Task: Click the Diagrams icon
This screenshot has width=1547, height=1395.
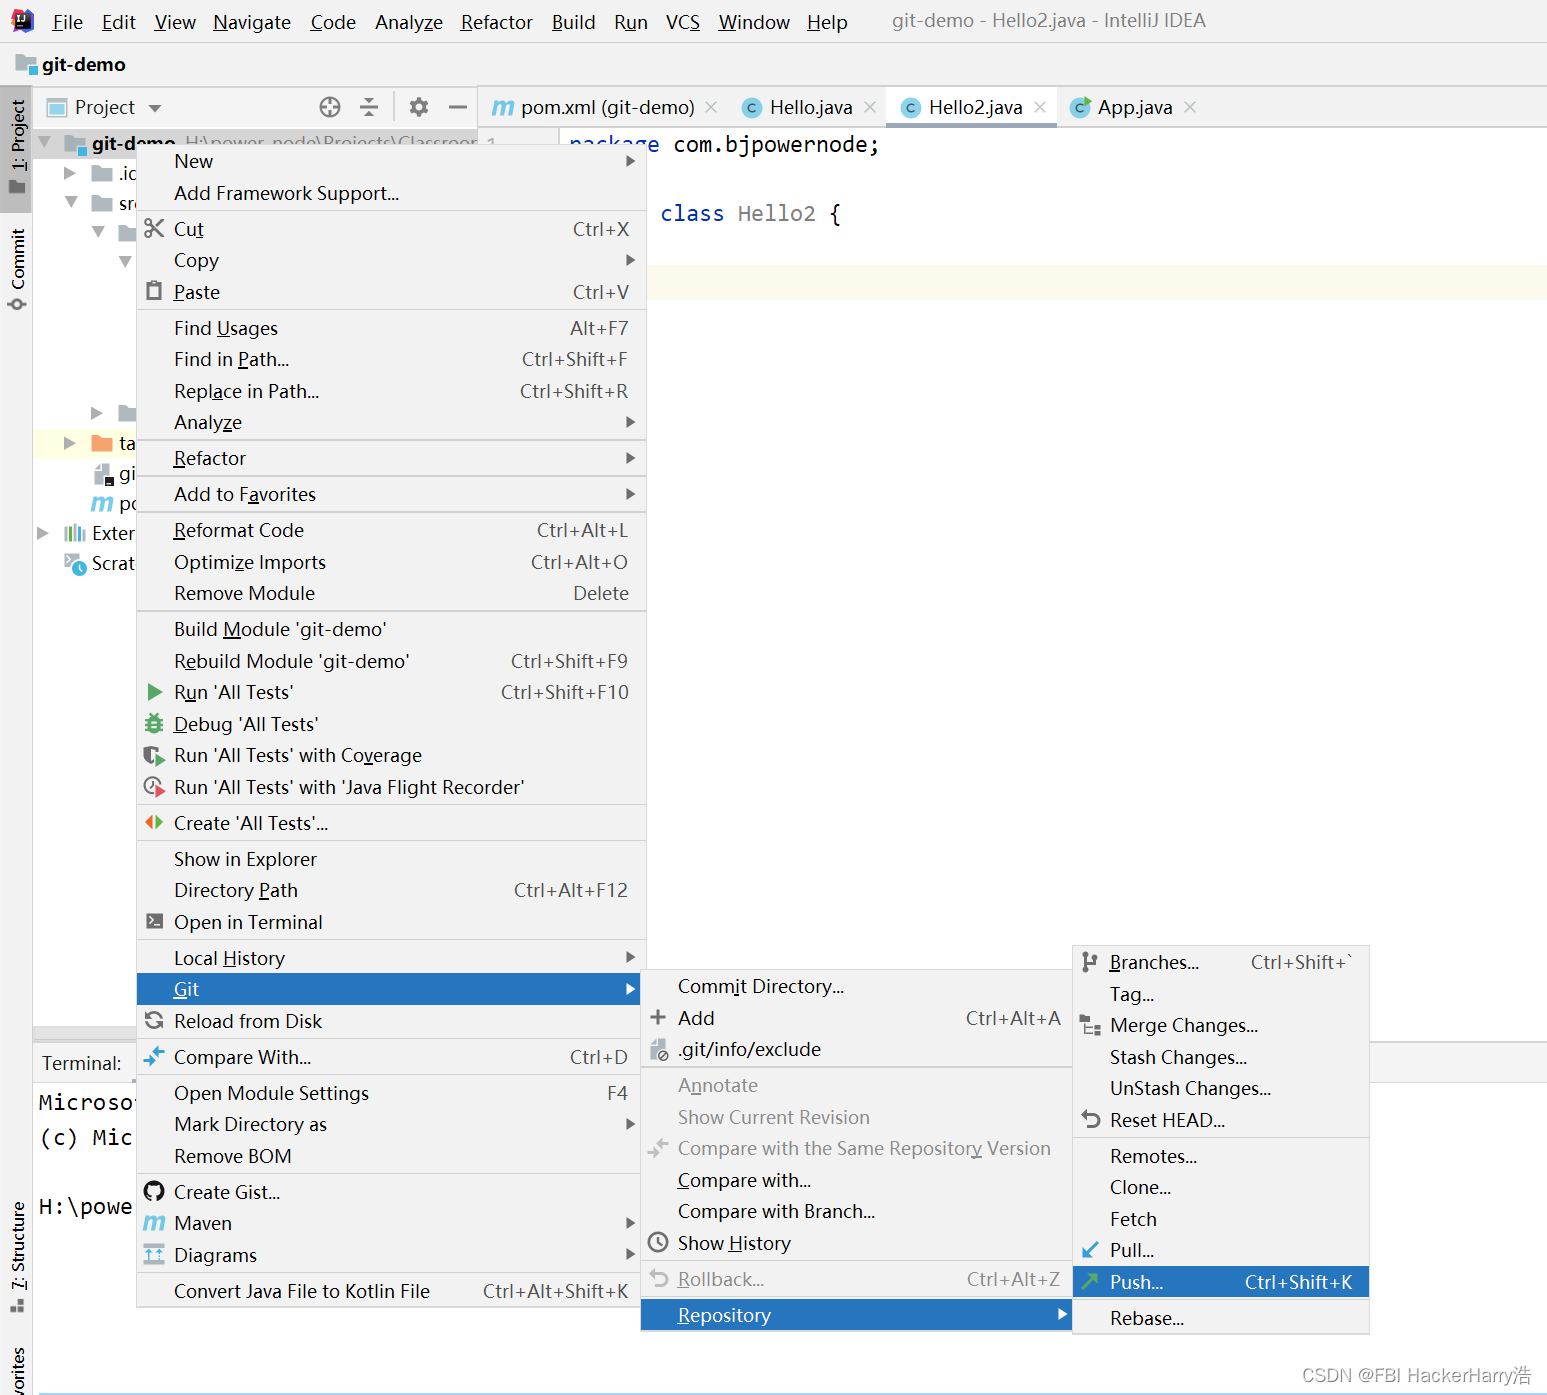Action: click(154, 1254)
